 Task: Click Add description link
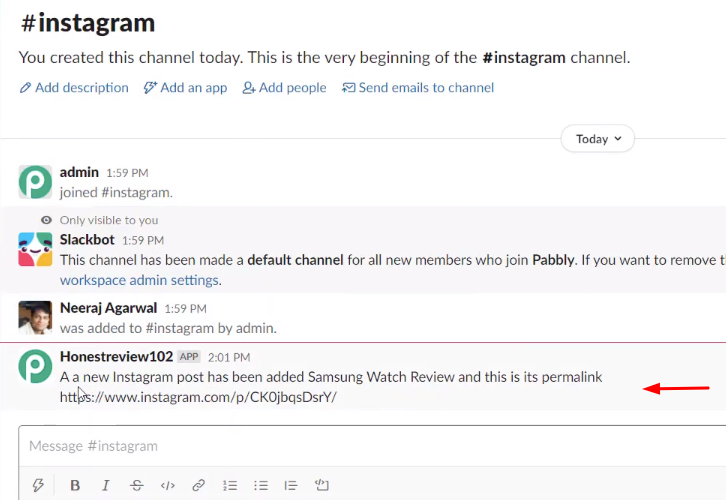point(74,88)
